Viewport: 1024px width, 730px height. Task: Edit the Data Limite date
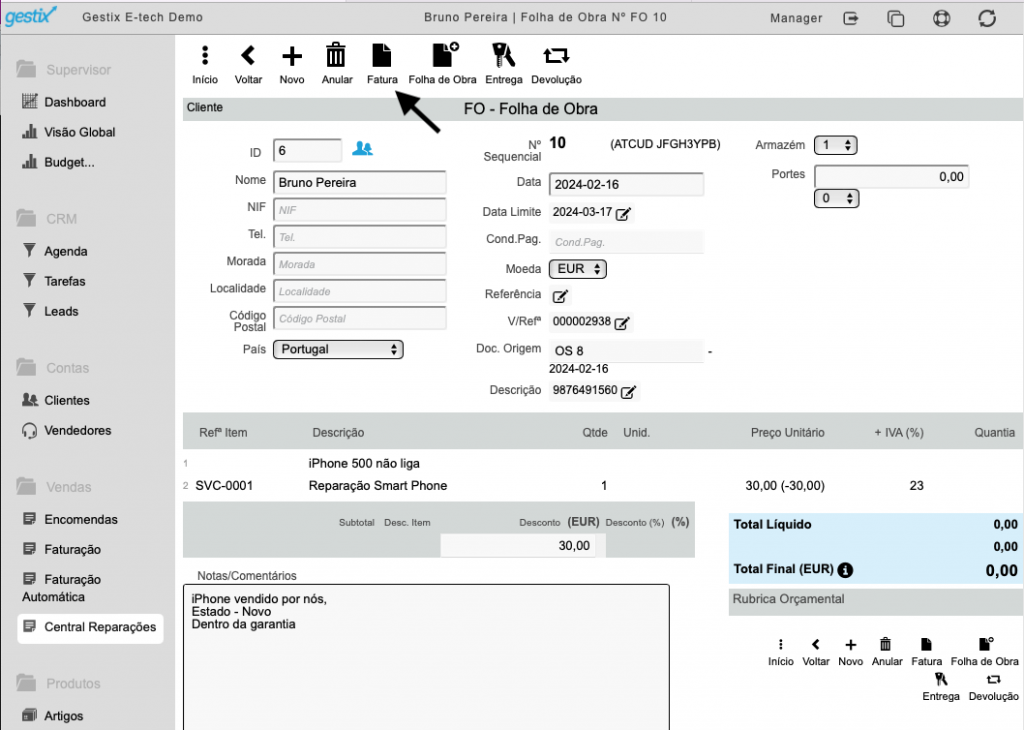[x=624, y=214]
